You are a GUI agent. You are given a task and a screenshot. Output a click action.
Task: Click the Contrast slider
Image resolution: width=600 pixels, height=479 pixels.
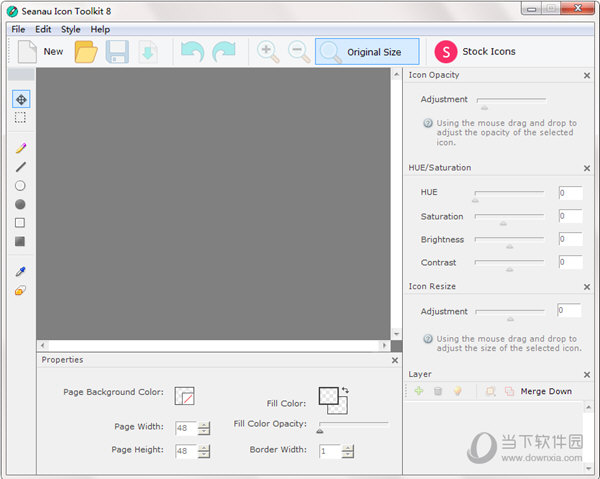click(x=509, y=265)
